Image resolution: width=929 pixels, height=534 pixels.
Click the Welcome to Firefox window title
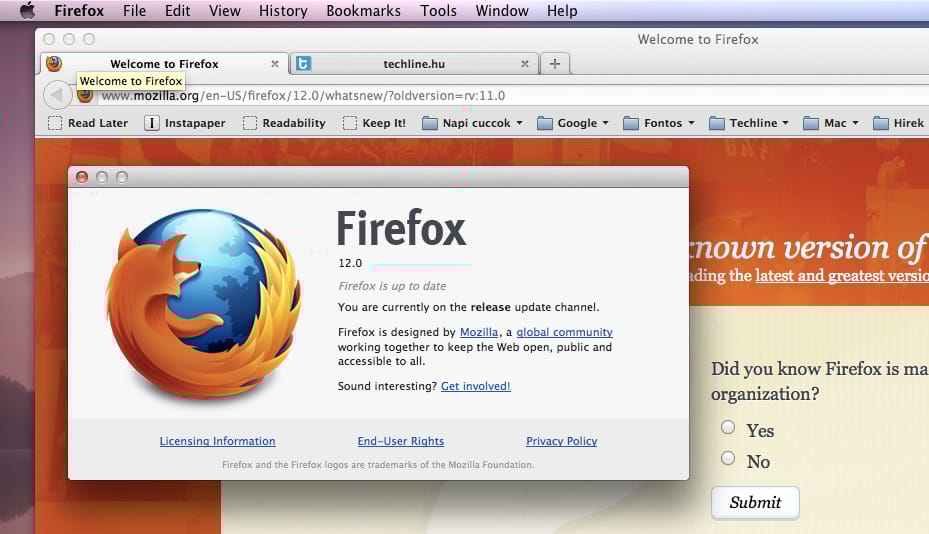point(698,39)
